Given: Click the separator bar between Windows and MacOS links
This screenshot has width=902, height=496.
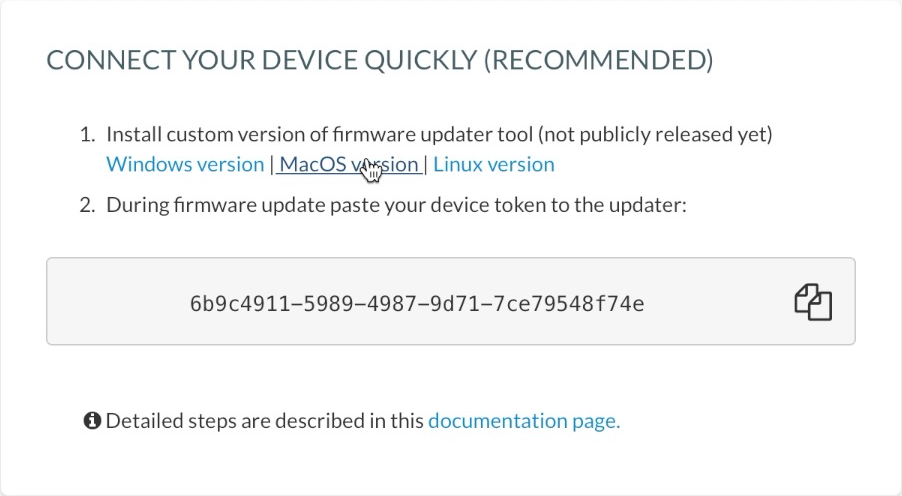Looking at the screenshot, I should click(x=271, y=165).
